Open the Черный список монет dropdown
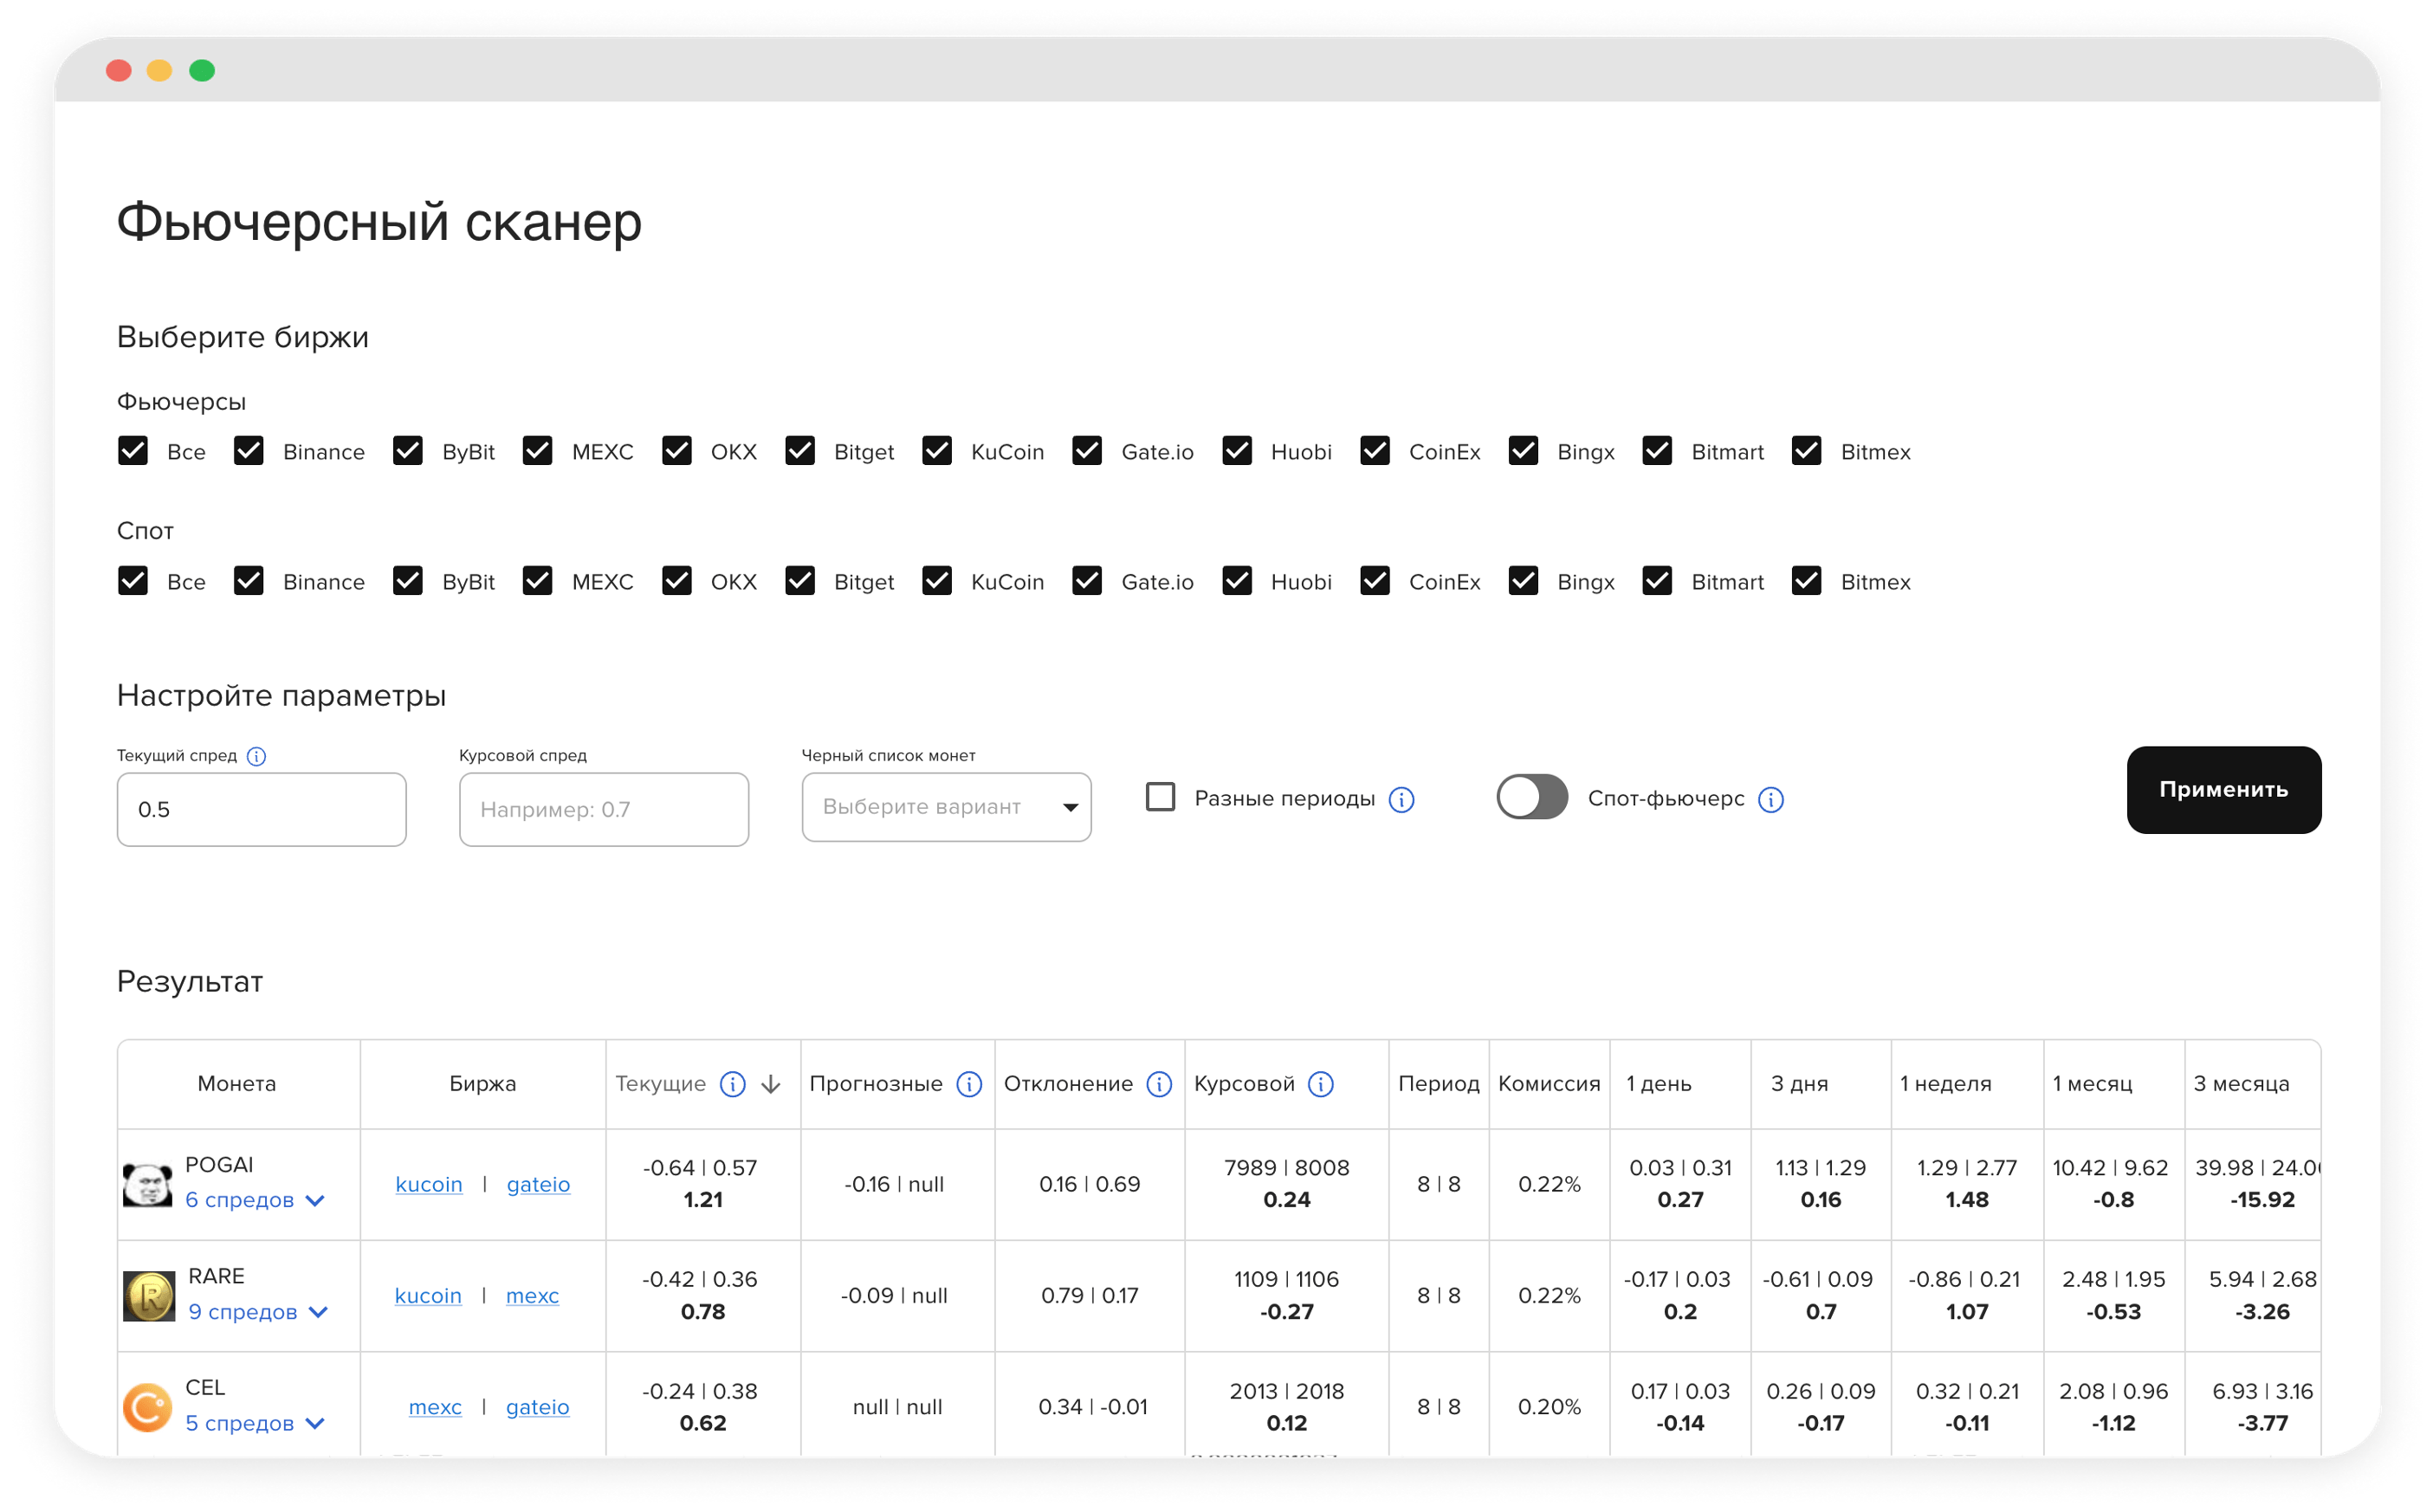The image size is (2433, 1512). click(945, 807)
